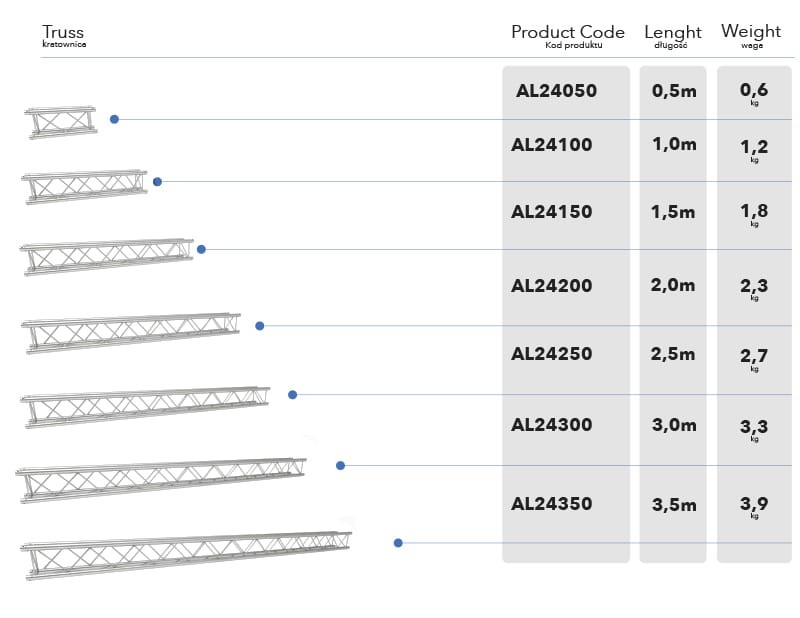Click the truss image for AL24200
Viewport: 800px width, 618px height.
click(x=131, y=332)
